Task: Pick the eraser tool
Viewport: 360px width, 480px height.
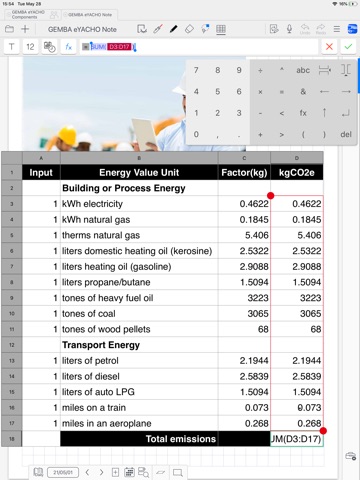Action: click(x=189, y=29)
